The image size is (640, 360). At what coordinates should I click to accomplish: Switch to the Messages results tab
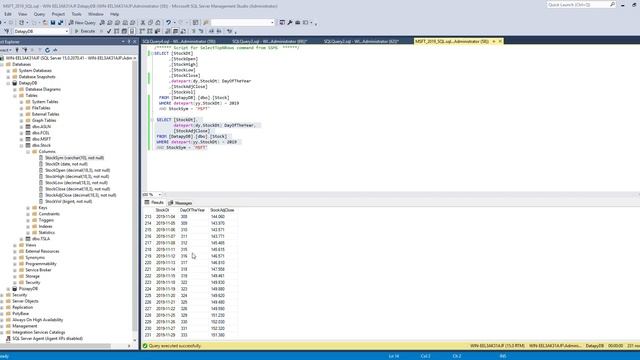(180, 203)
